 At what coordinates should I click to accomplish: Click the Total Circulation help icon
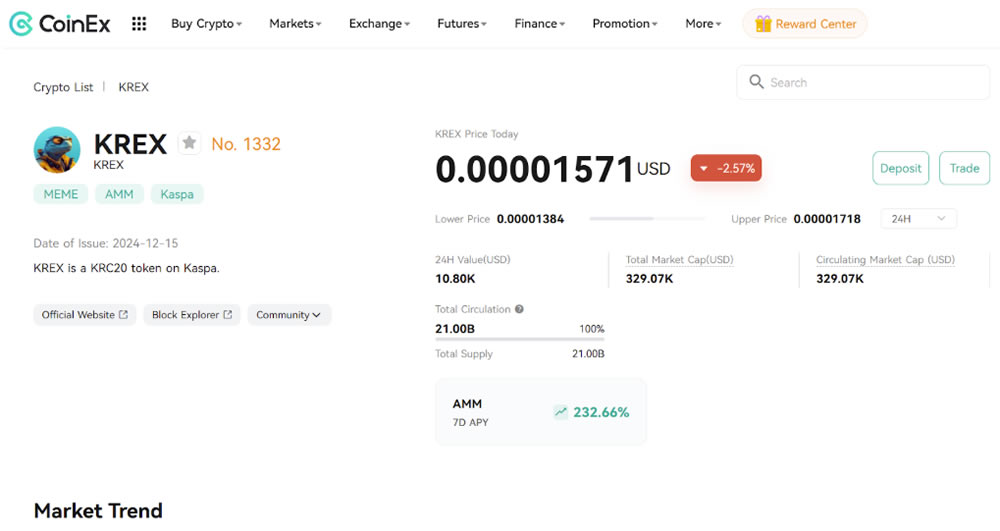point(519,309)
